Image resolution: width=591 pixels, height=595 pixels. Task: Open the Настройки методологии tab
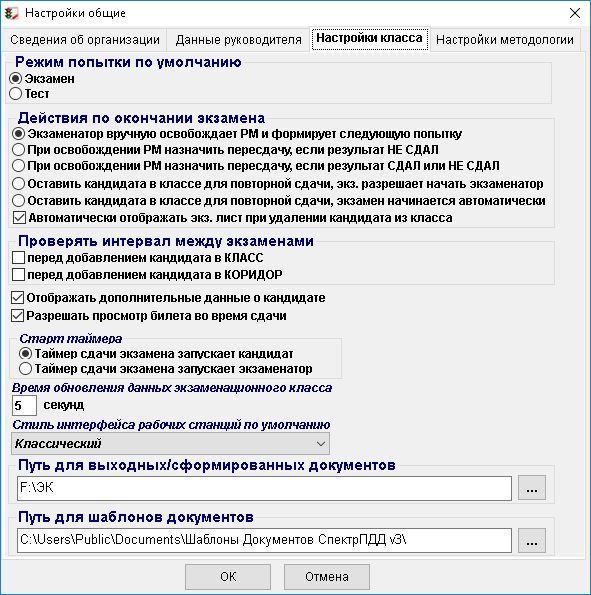pos(505,39)
